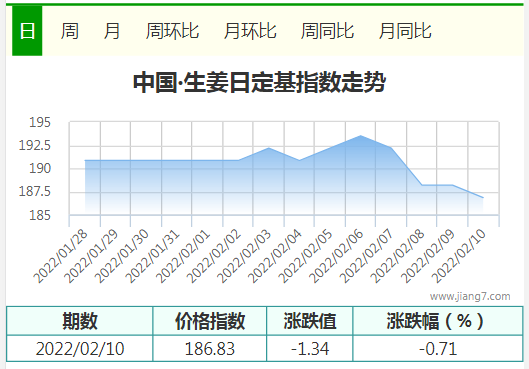The width and height of the screenshot is (529, 369).
Task: Click the 2022/01/28 x-axis date label
Action: point(61,256)
